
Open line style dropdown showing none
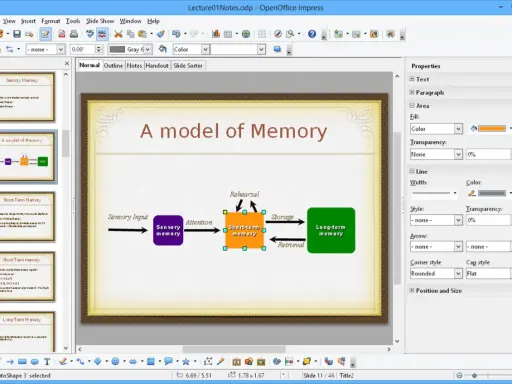pyautogui.click(x=61, y=49)
